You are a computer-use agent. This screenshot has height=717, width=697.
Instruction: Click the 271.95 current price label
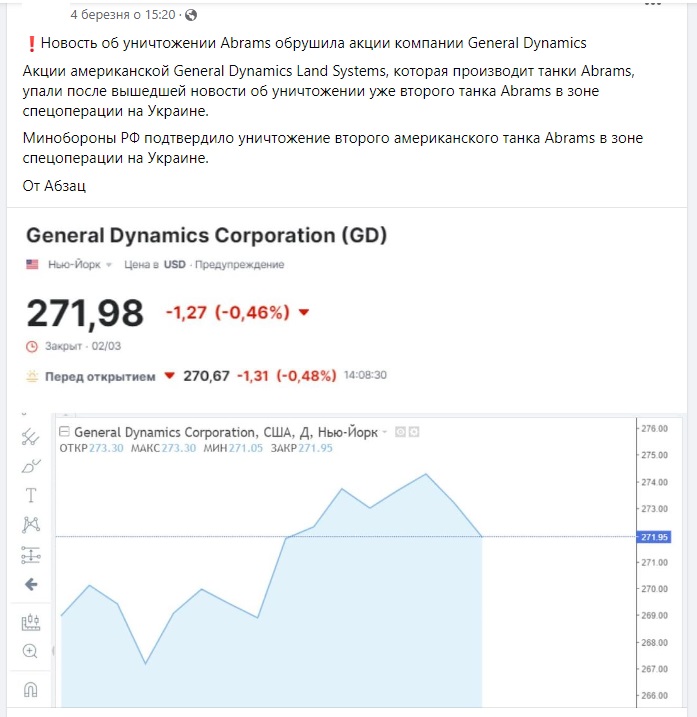[654, 537]
